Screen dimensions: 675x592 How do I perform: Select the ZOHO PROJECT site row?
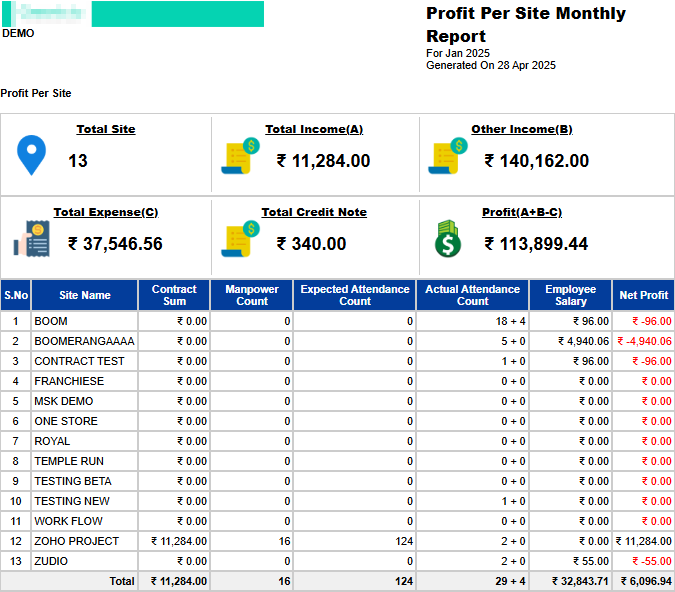[76, 541]
